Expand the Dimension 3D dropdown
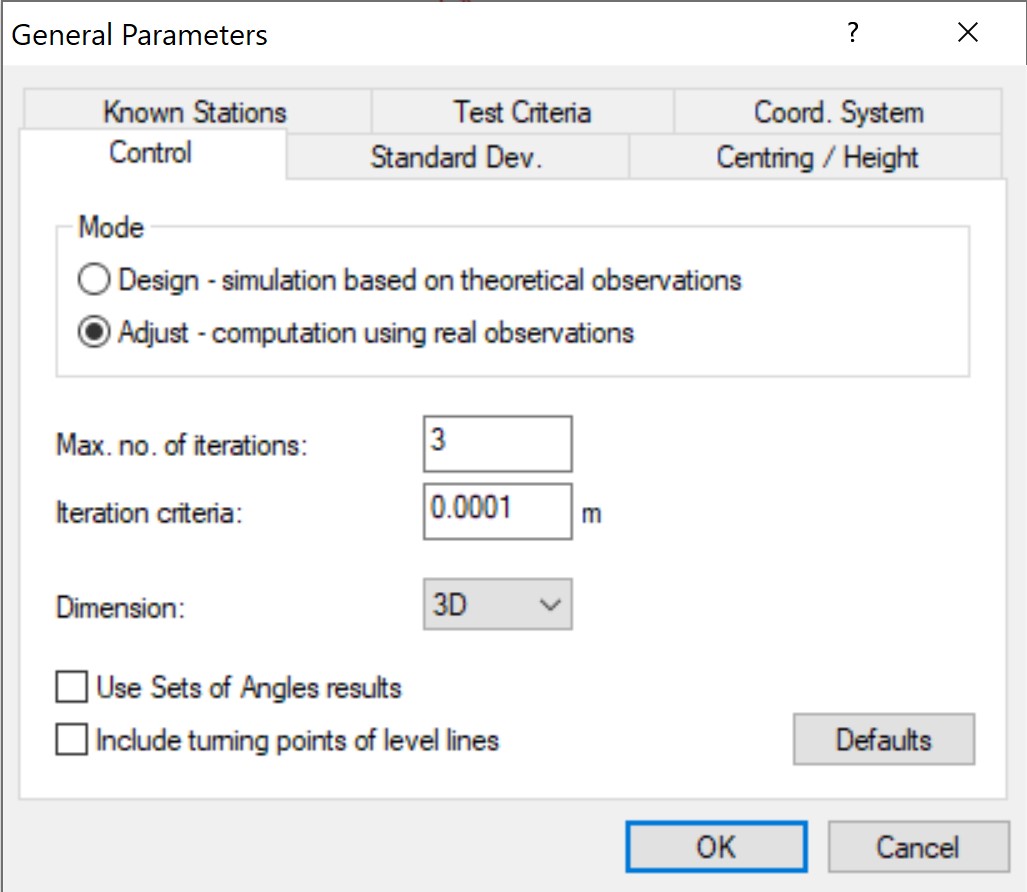Viewport: 1027px width, 892px height. 497,605
